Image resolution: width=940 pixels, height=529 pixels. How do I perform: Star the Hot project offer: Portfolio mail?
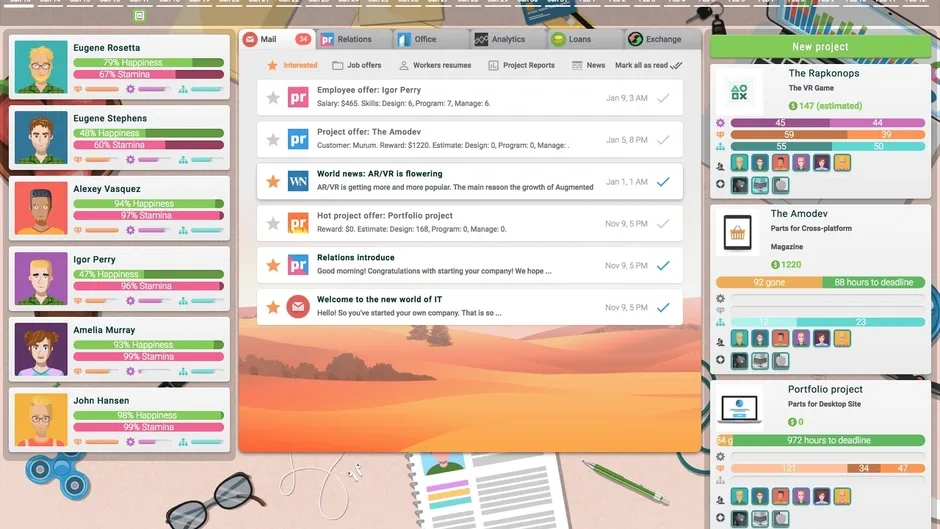[273, 223]
